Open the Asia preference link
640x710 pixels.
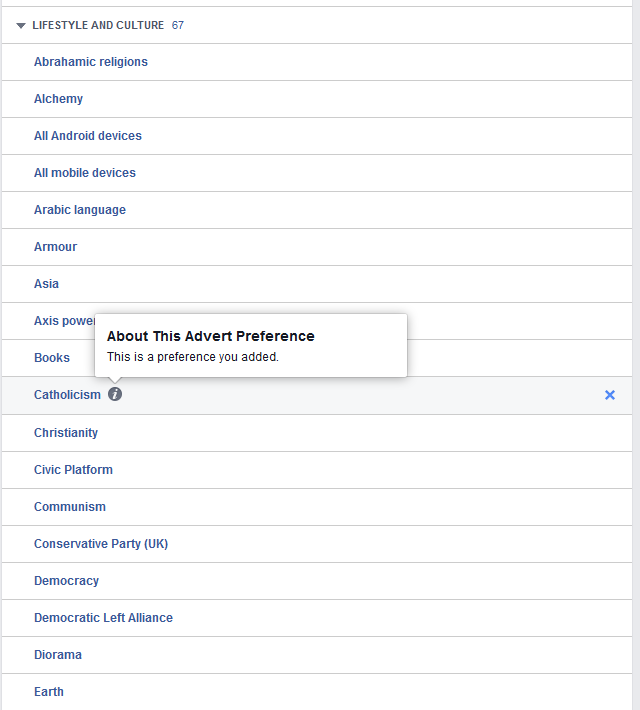46,284
